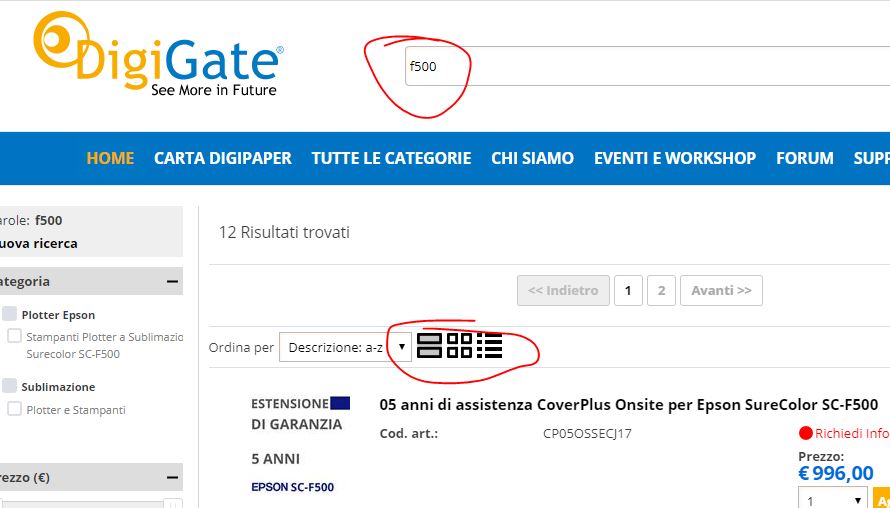This screenshot has width=890, height=508.
Task: Click disabled Indietro pagination button
Action: [563, 290]
